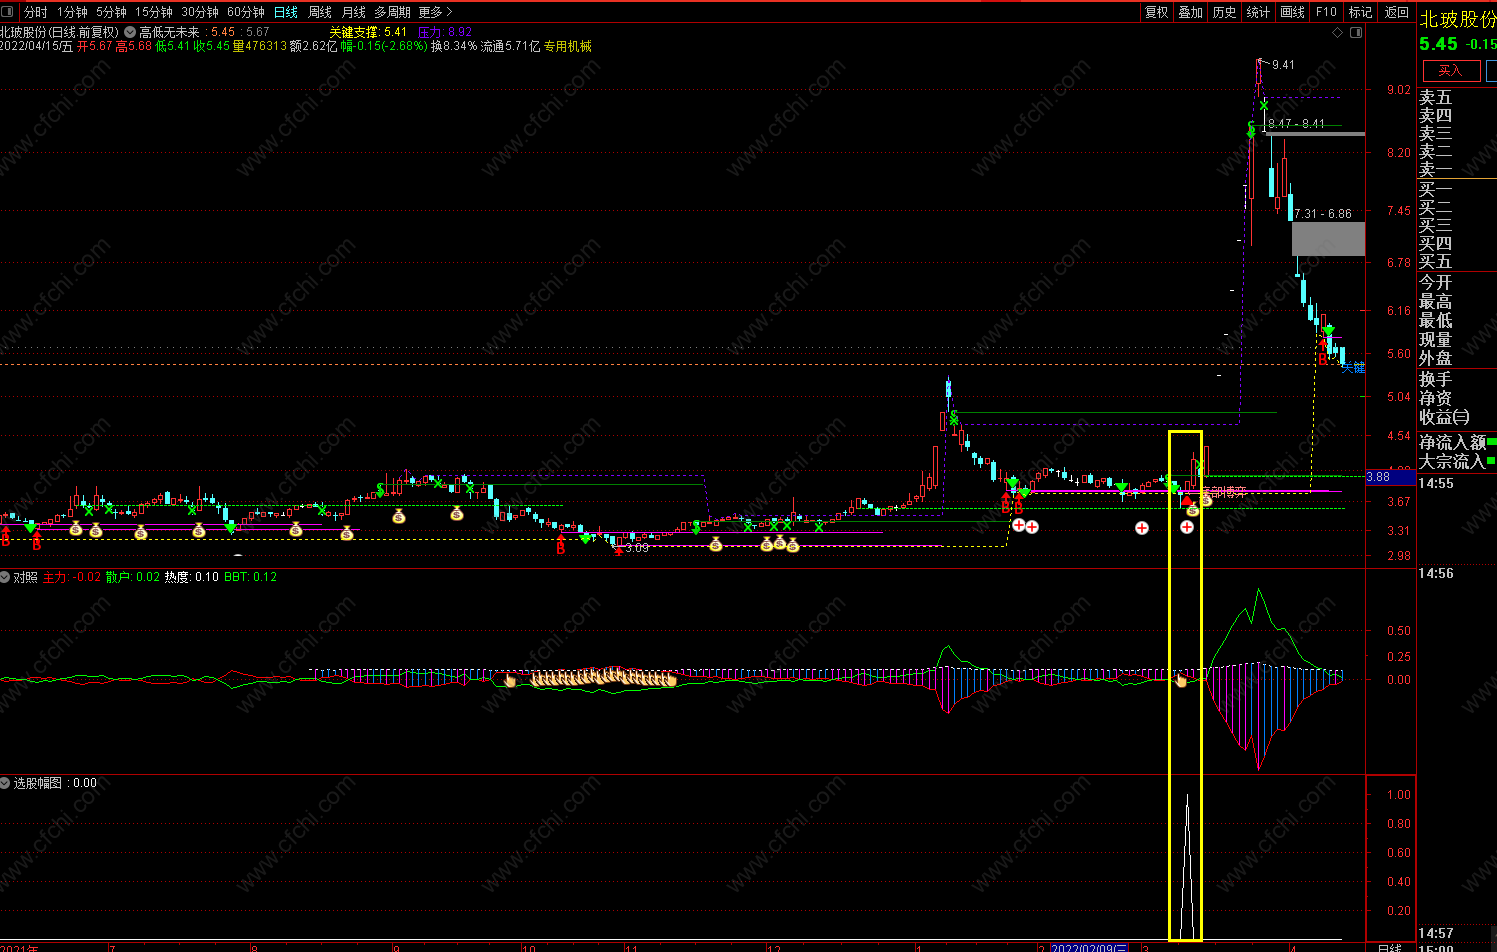Click the 返回 back button
The height and width of the screenshot is (952, 1497).
1396,12
